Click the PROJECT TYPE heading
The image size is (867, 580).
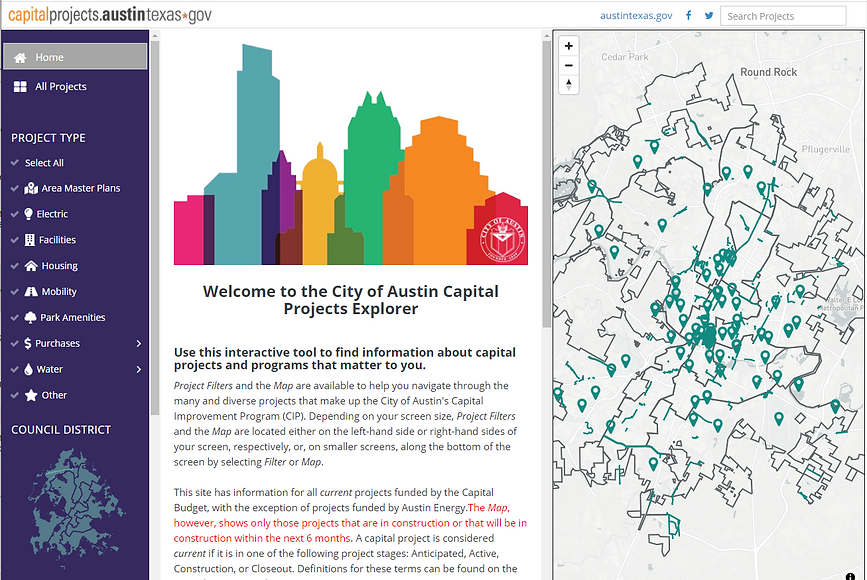[x=48, y=138]
